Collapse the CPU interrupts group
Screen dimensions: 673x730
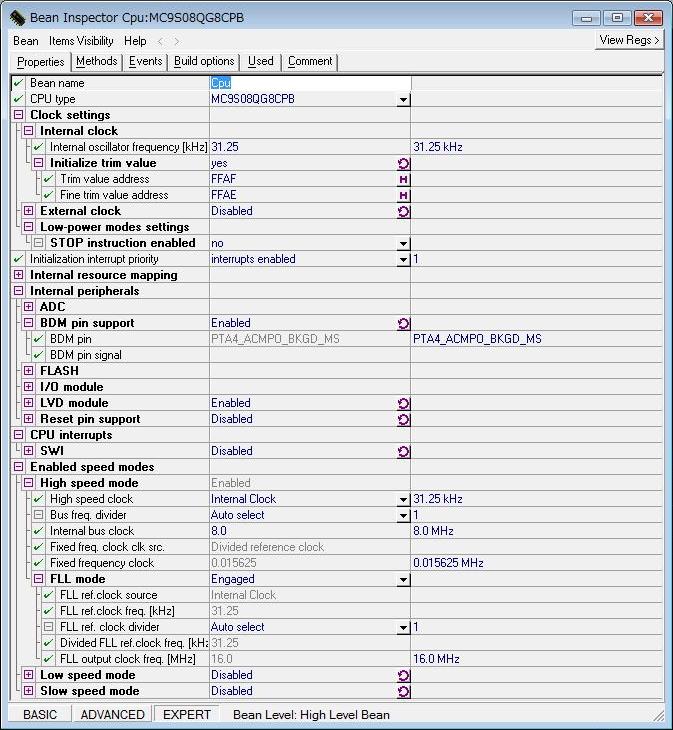pyautogui.click(x=19, y=435)
